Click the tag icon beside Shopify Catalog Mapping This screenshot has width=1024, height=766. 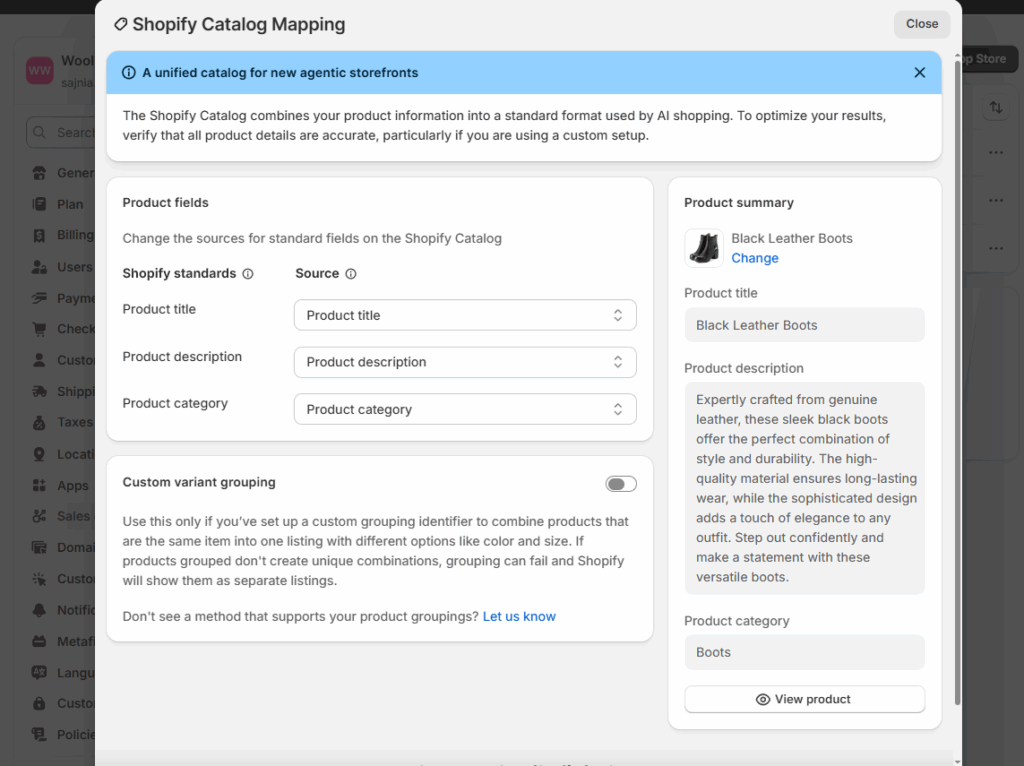click(x=120, y=24)
